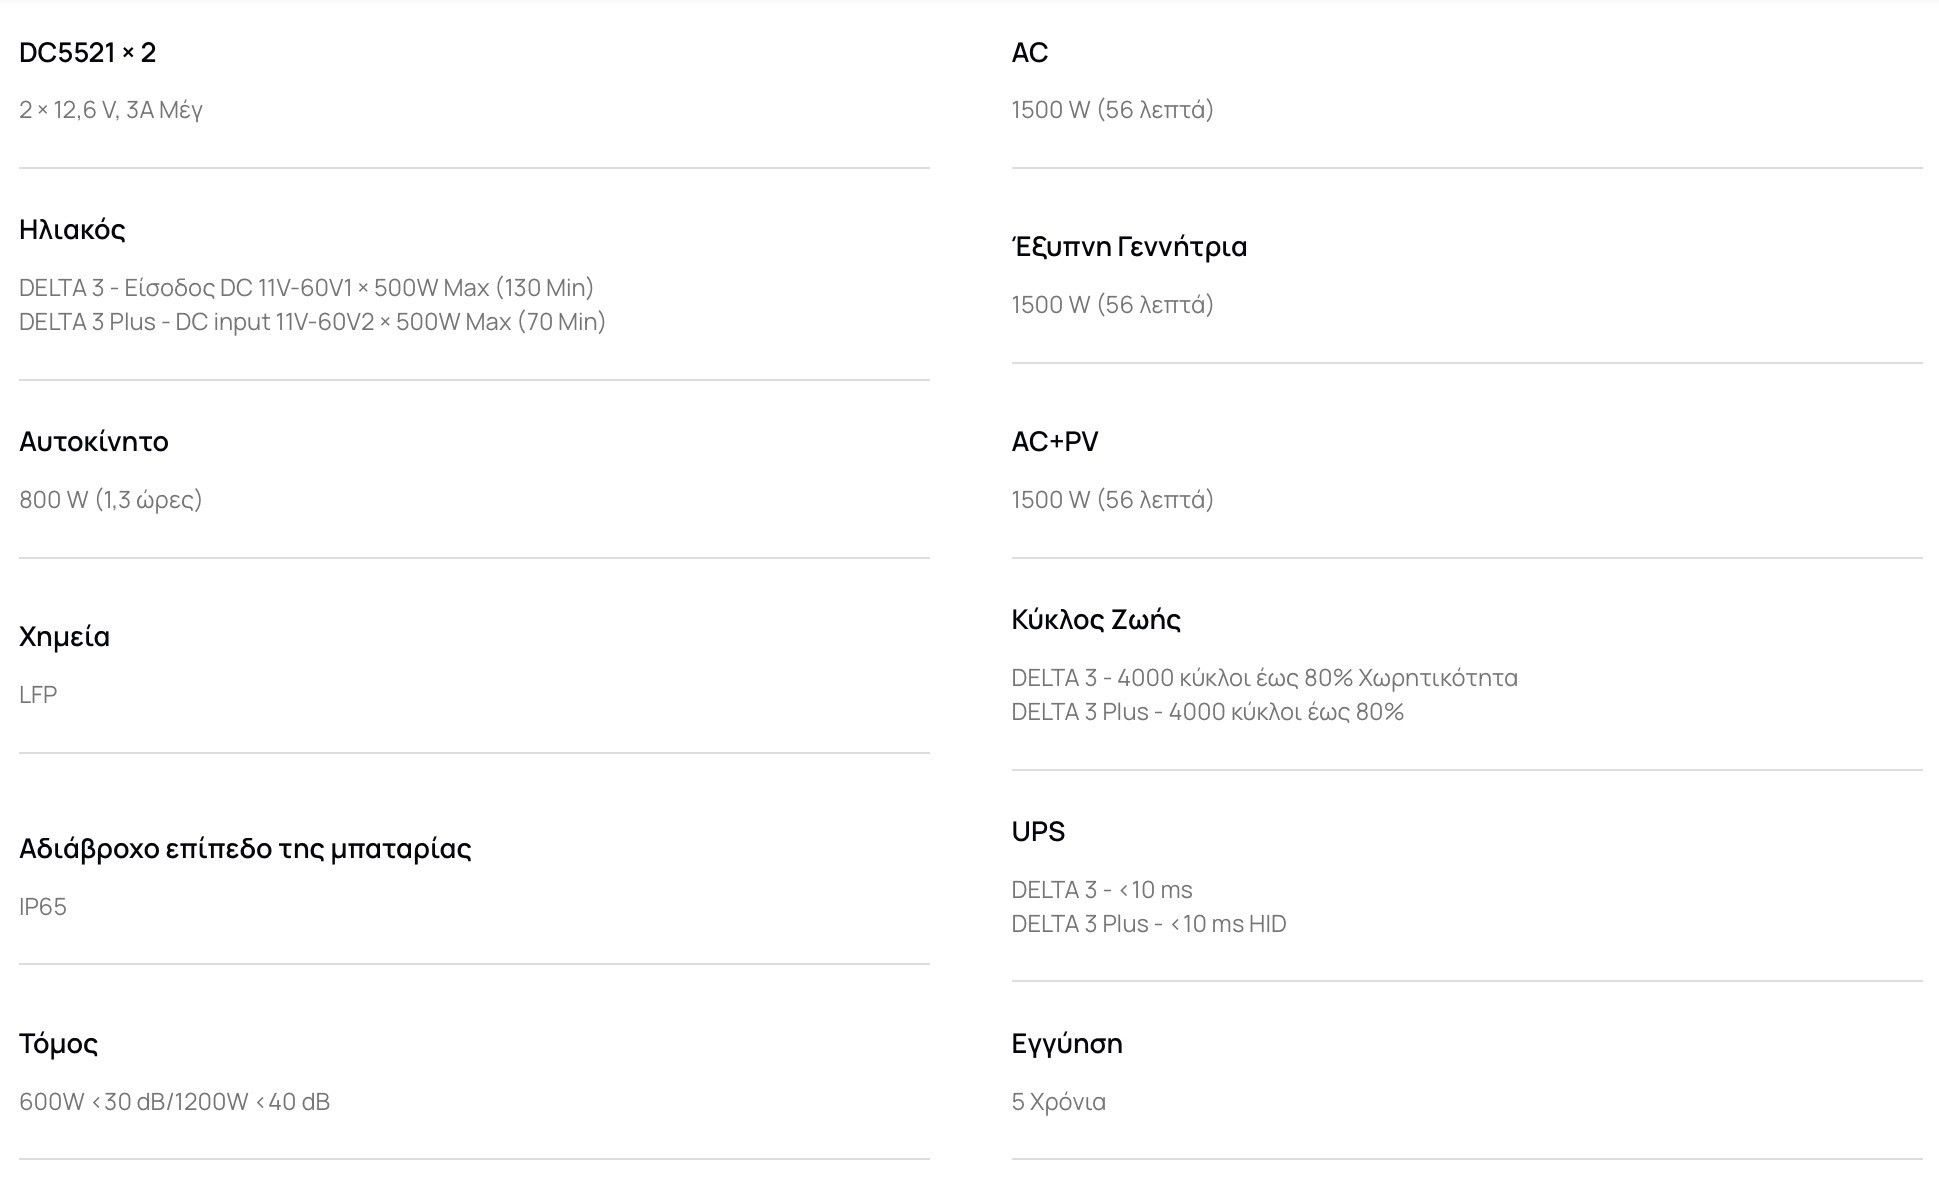Click the 1500 W value under AC+PV
The height and width of the screenshot is (1177, 1939).
[x=1112, y=500]
